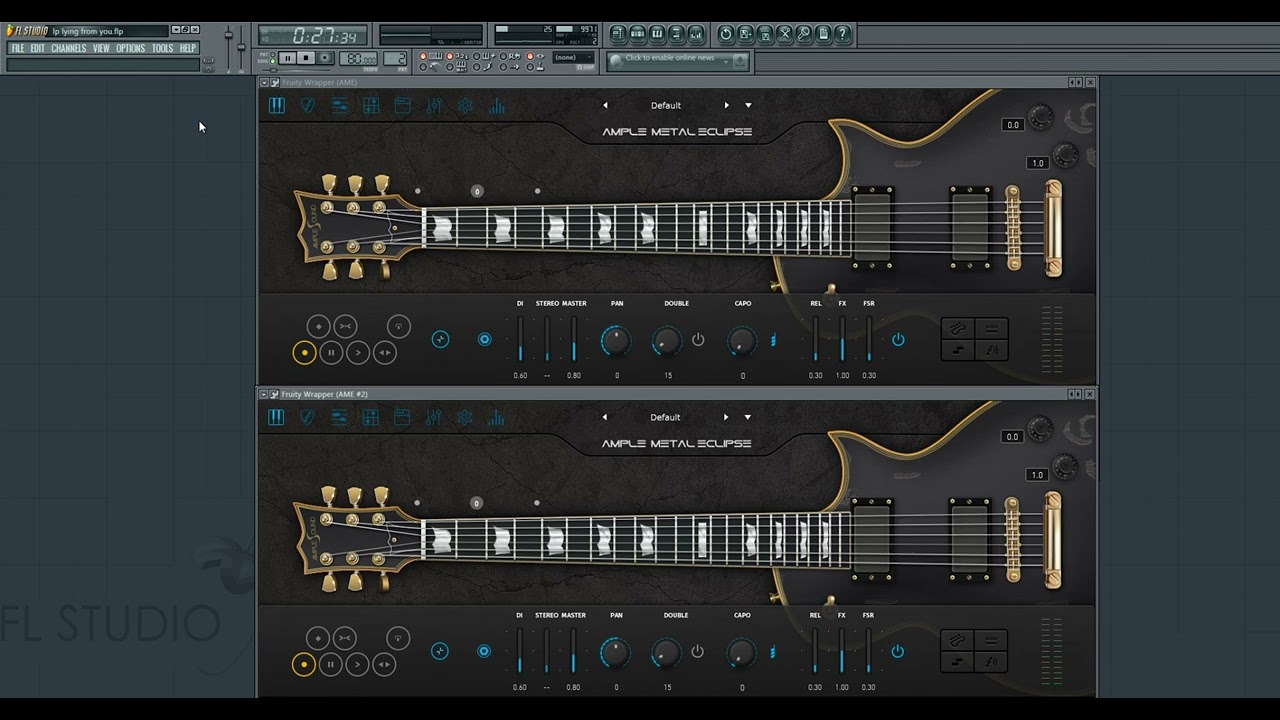The height and width of the screenshot is (720, 1280).
Task: Click the transport record button
Action: click(325, 59)
